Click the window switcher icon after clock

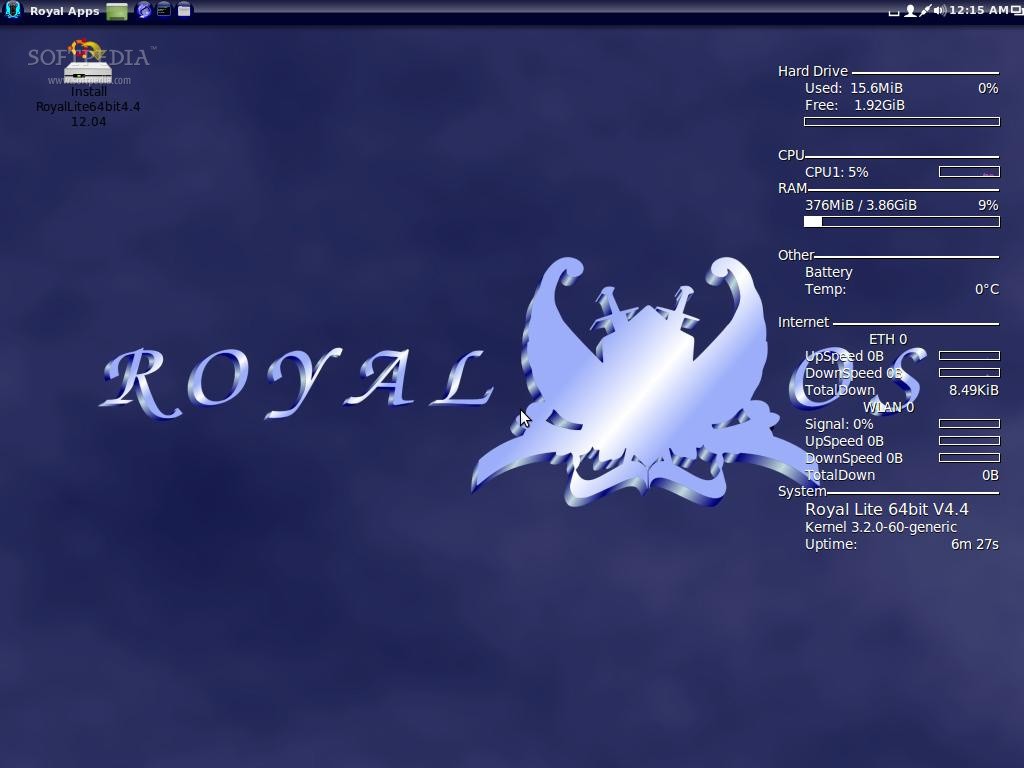(x=1017, y=10)
